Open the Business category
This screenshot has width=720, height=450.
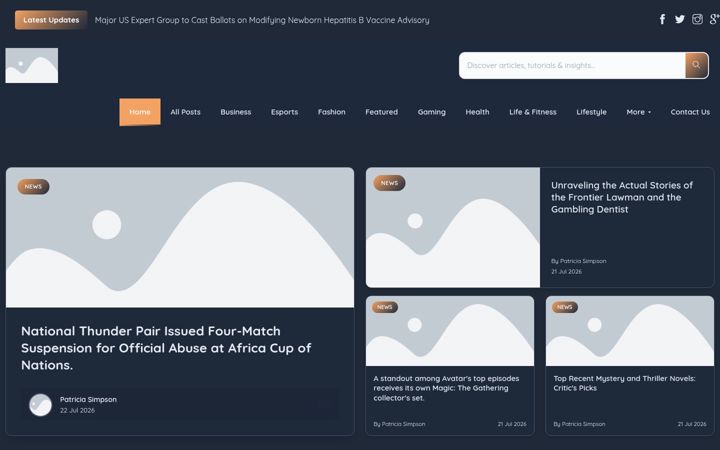(236, 112)
